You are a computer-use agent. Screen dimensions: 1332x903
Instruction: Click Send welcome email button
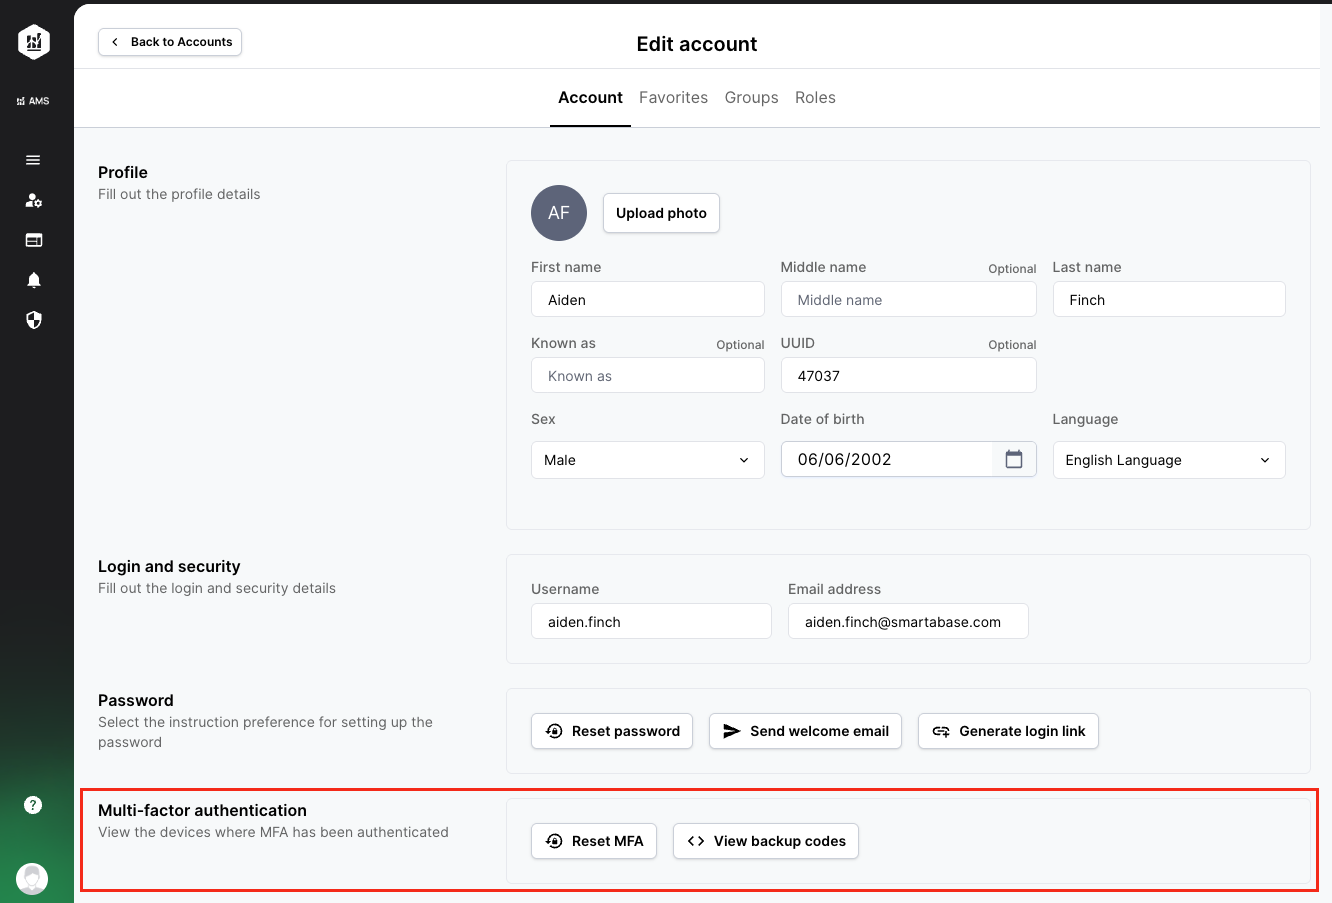pos(806,731)
